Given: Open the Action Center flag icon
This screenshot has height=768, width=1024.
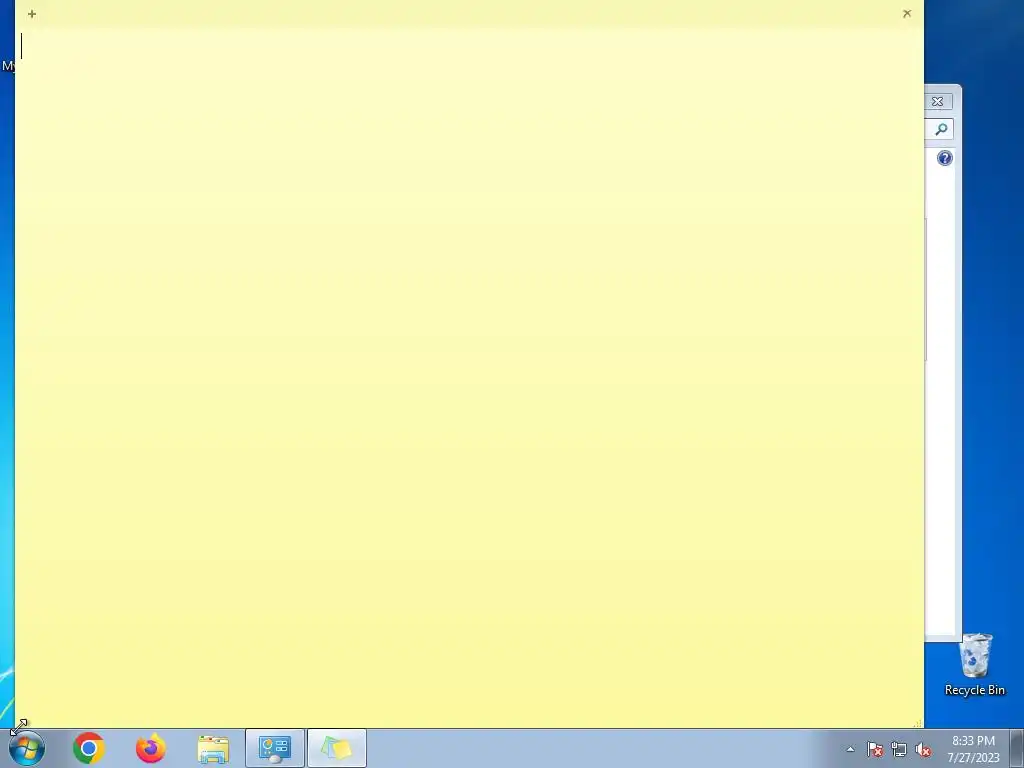Looking at the screenshot, I should point(875,749).
